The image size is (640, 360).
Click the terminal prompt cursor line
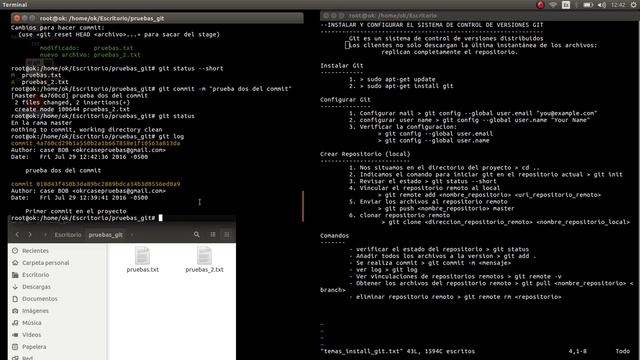click(87, 218)
